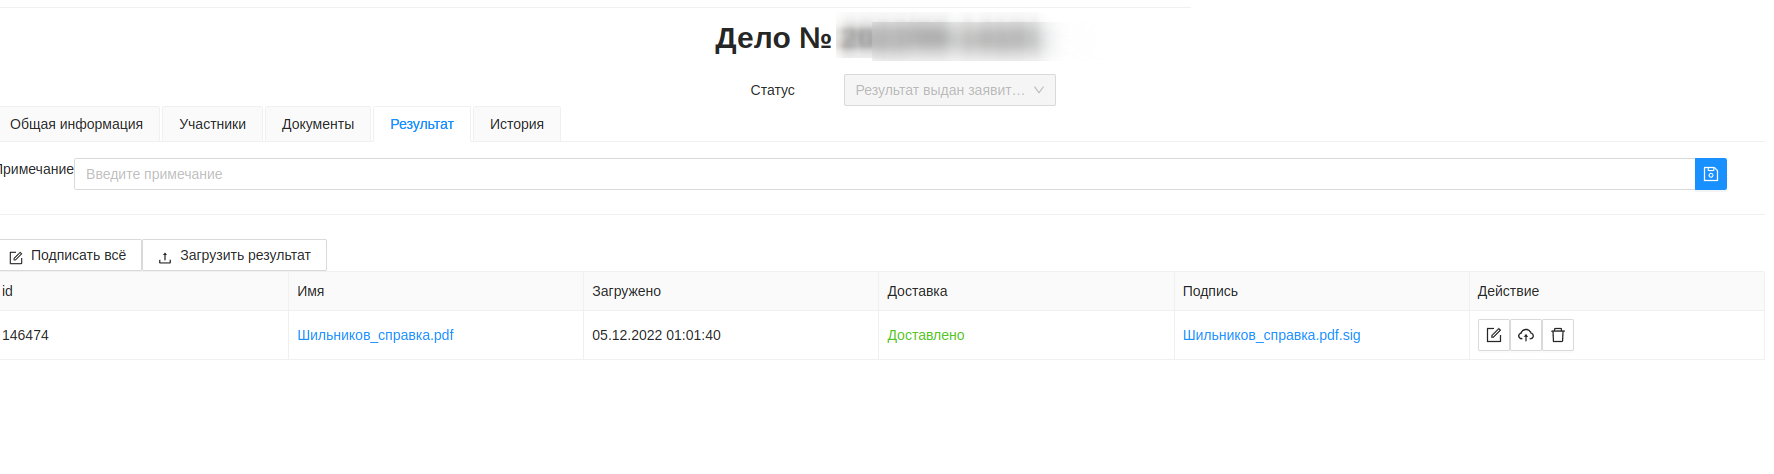
Task: Click the Загружено column header
Action: [626, 291]
